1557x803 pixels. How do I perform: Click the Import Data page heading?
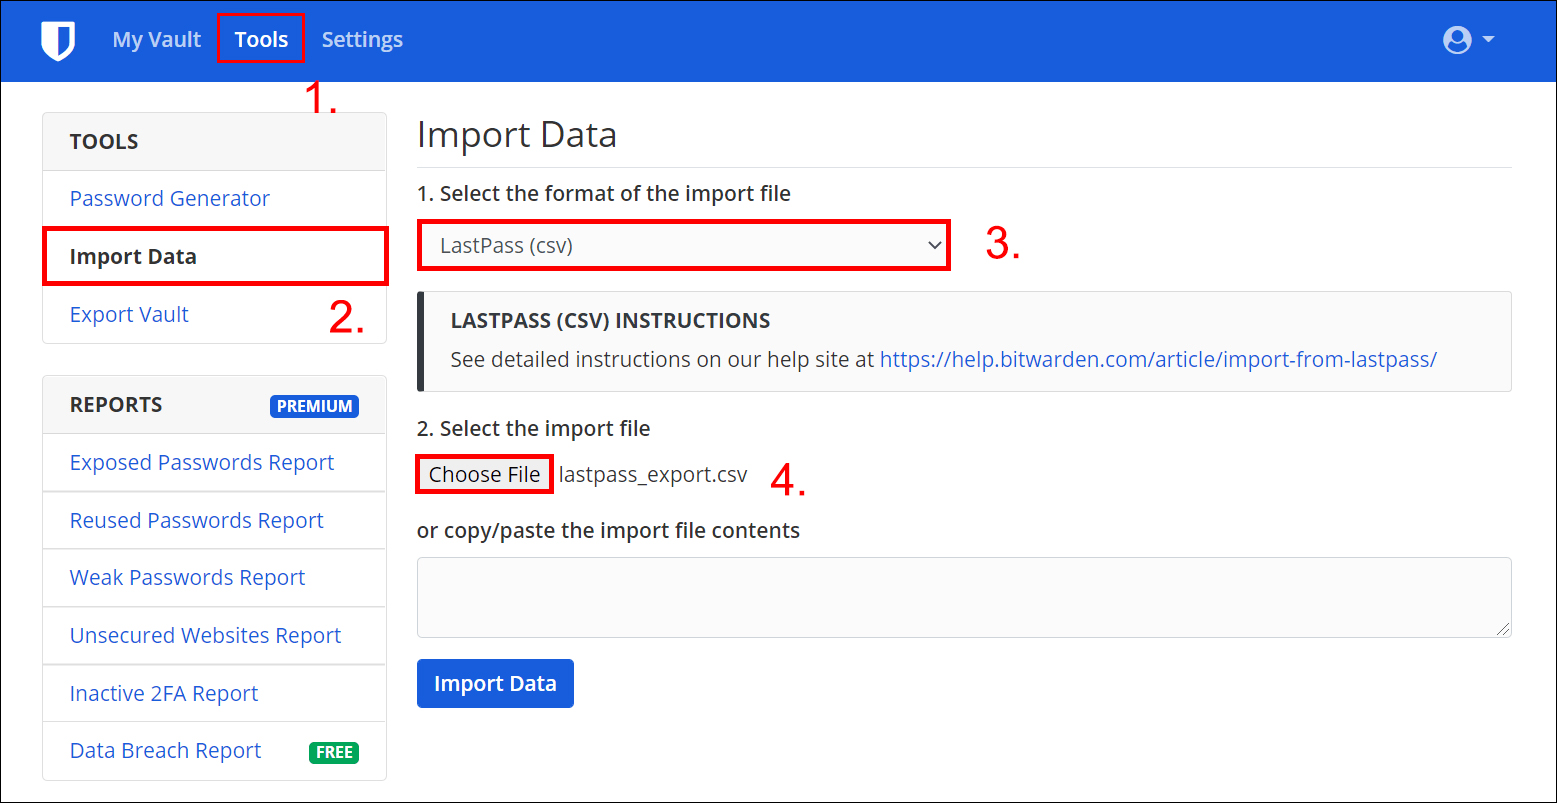pos(517,134)
